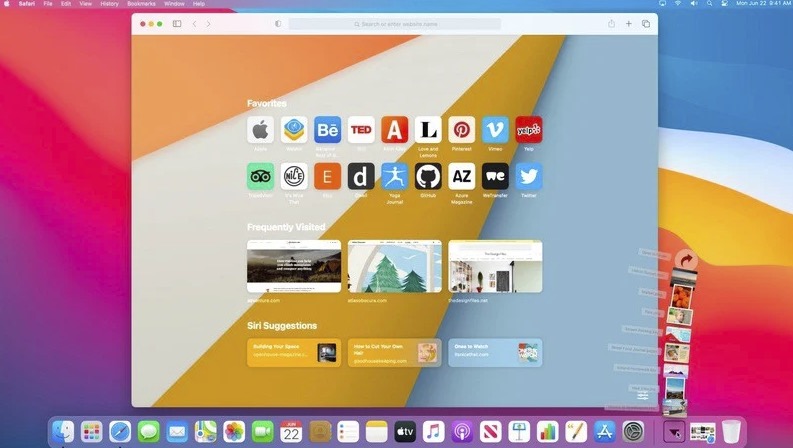The height and width of the screenshot is (448, 793).
Task: Open the orange A favorite icon
Action: pyautogui.click(x=394, y=130)
